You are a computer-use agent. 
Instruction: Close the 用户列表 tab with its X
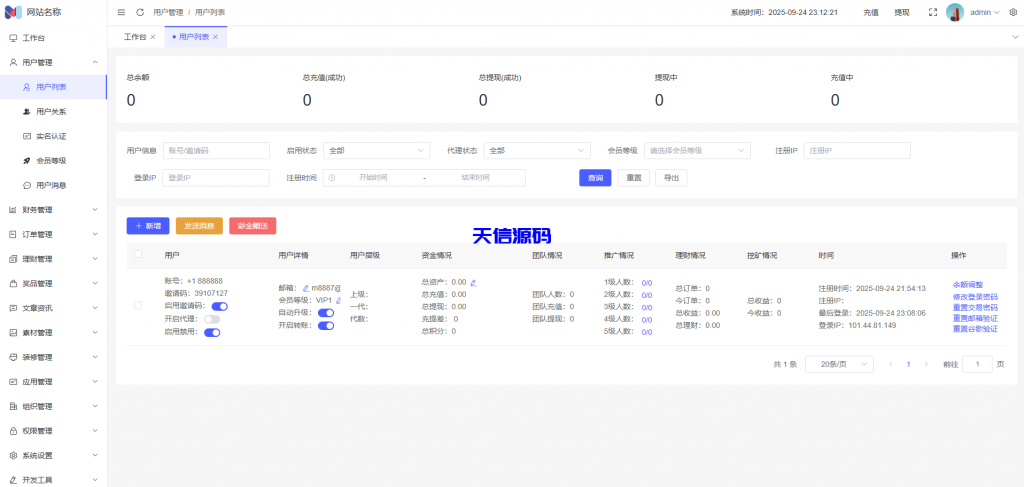tap(215, 36)
